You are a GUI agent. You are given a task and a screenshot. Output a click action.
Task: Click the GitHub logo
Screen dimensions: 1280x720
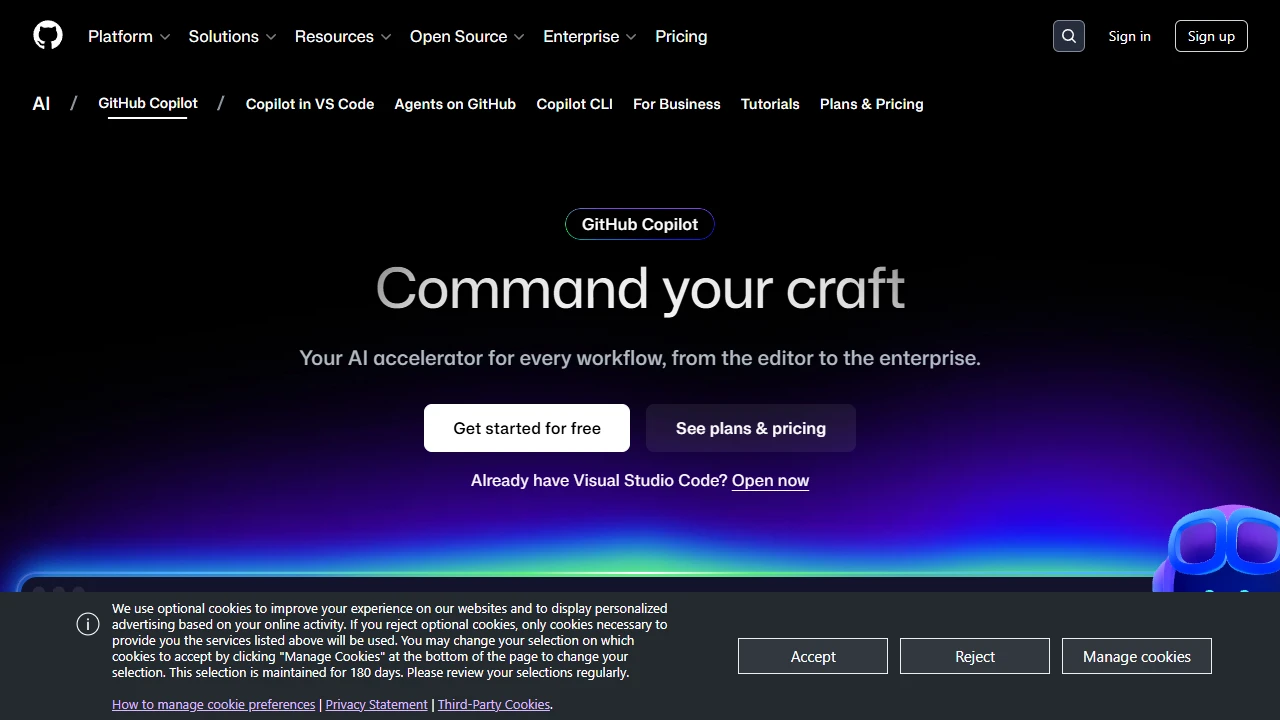pos(47,35)
